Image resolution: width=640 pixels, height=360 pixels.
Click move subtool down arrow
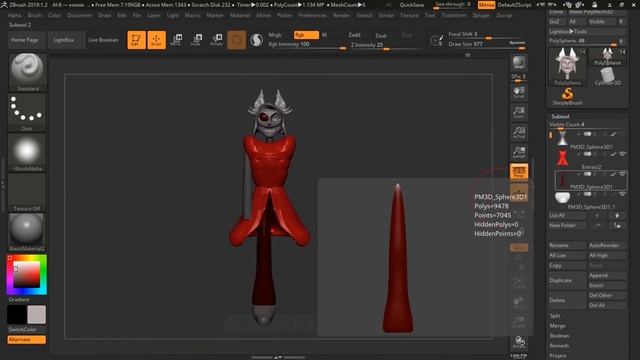[x=617, y=215]
